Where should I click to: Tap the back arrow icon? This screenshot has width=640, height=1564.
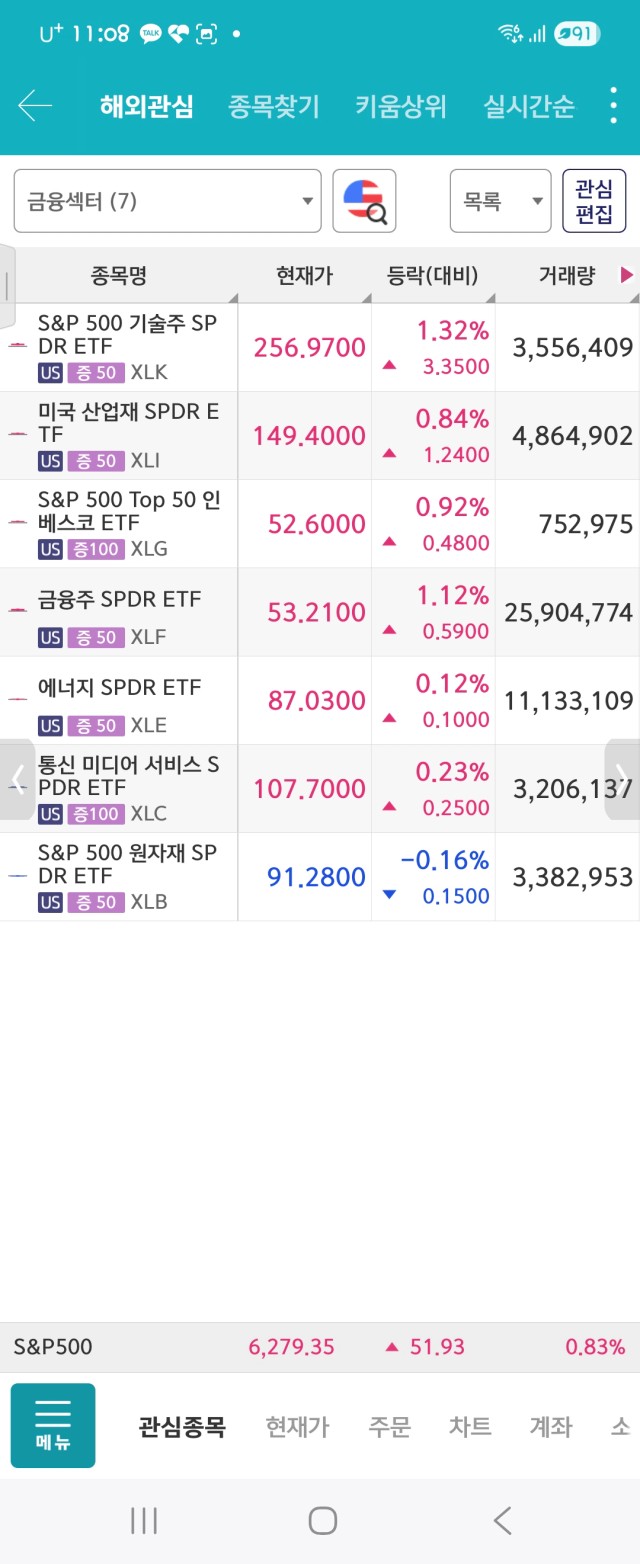pos(35,105)
